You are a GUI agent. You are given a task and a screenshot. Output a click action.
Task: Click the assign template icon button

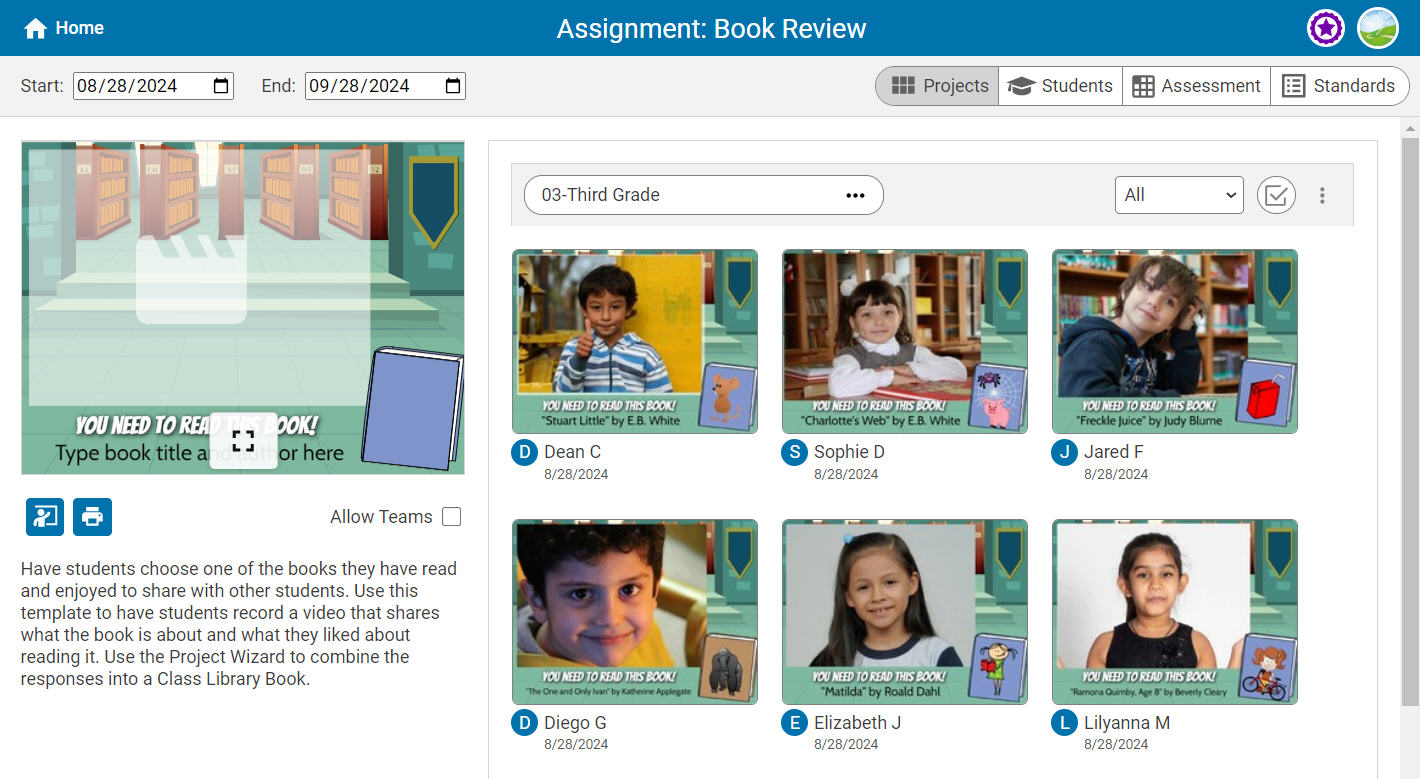(45, 517)
